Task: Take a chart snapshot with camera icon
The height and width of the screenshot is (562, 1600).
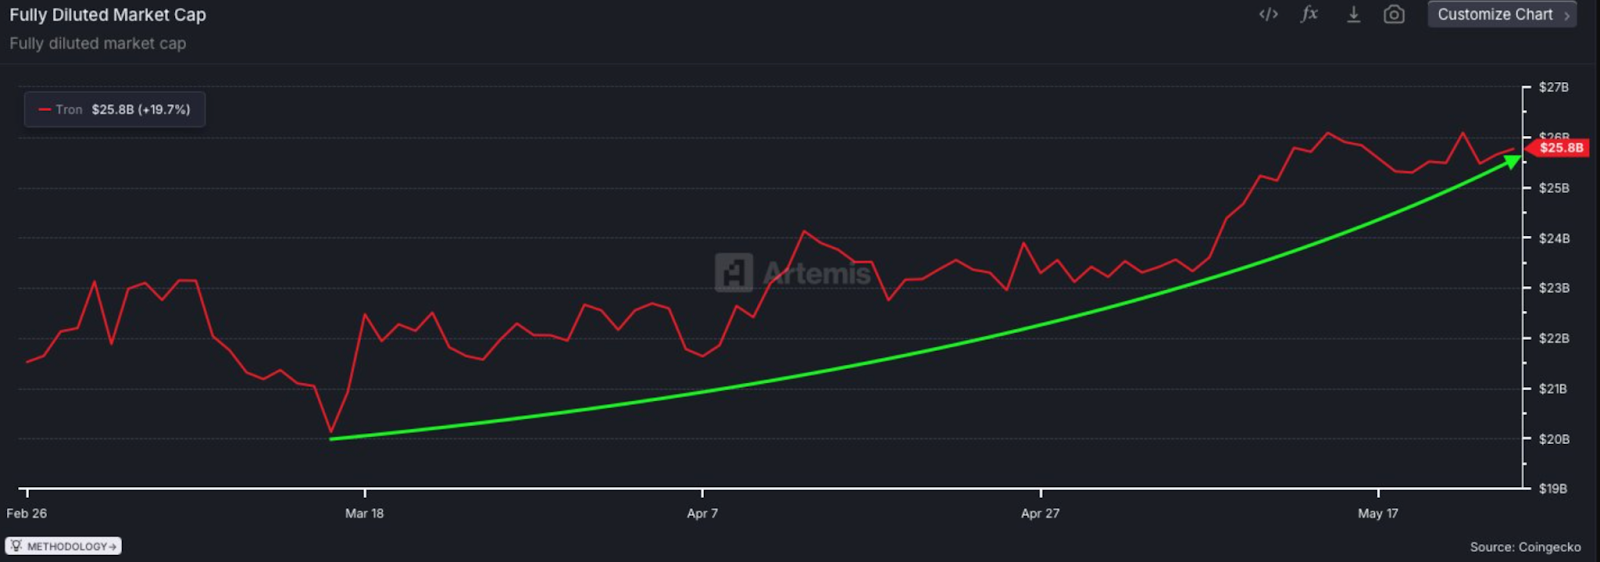Action: click(1394, 14)
